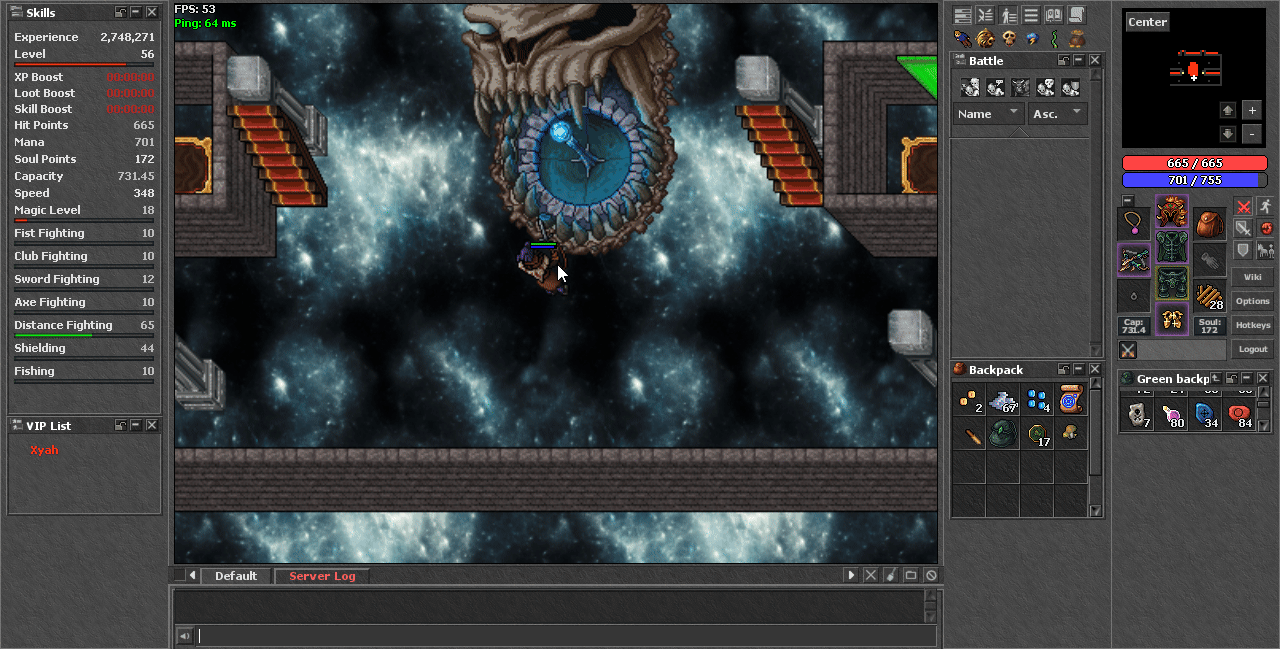This screenshot has height=649, width=1280.
Task: Click the red health points bar
Action: tap(1194, 163)
